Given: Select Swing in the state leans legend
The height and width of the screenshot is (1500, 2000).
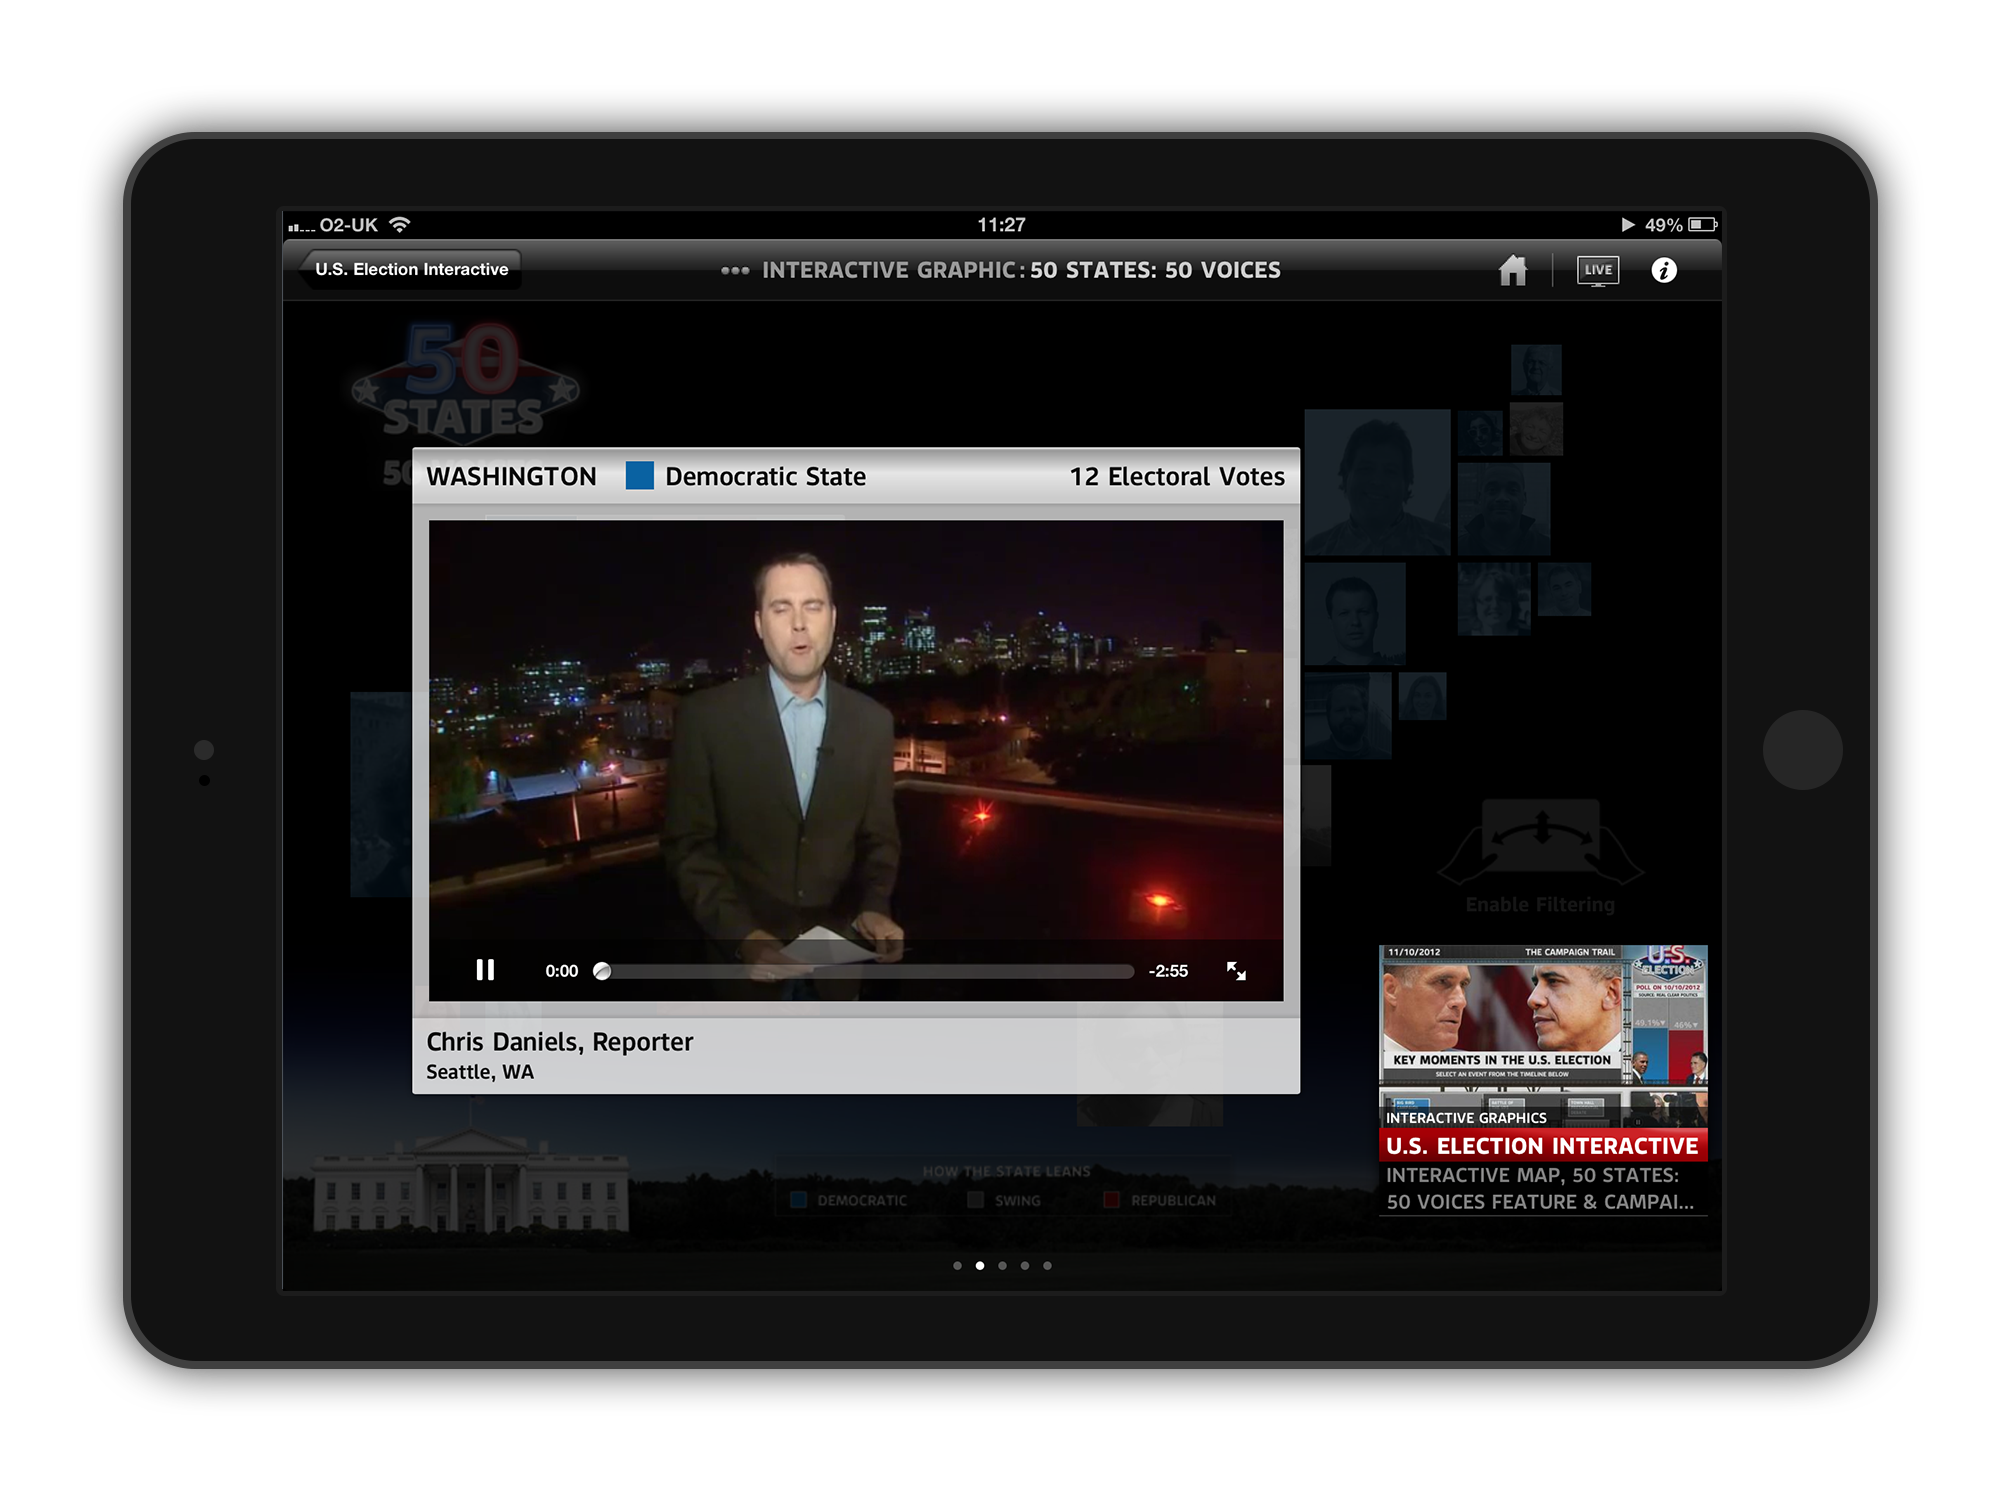Looking at the screenshot, I should point(1005,1200).
